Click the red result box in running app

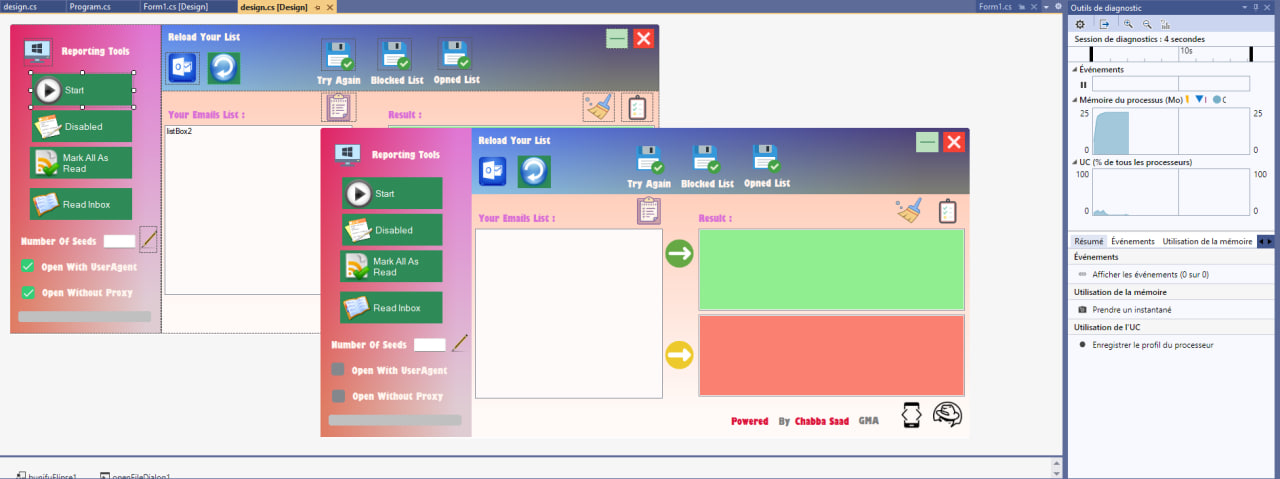pyautogui.click(x=831, y=356)
